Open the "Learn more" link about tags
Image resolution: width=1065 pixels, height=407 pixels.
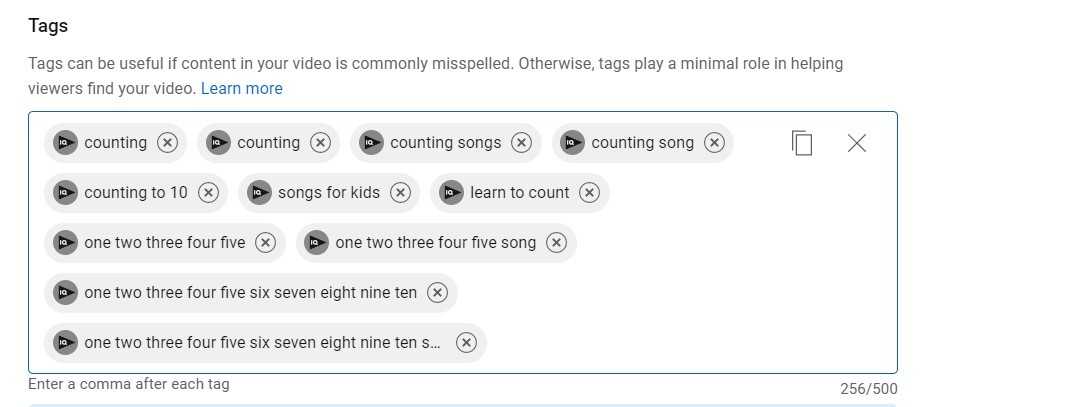pyautogui.click(x=241, y=89)
